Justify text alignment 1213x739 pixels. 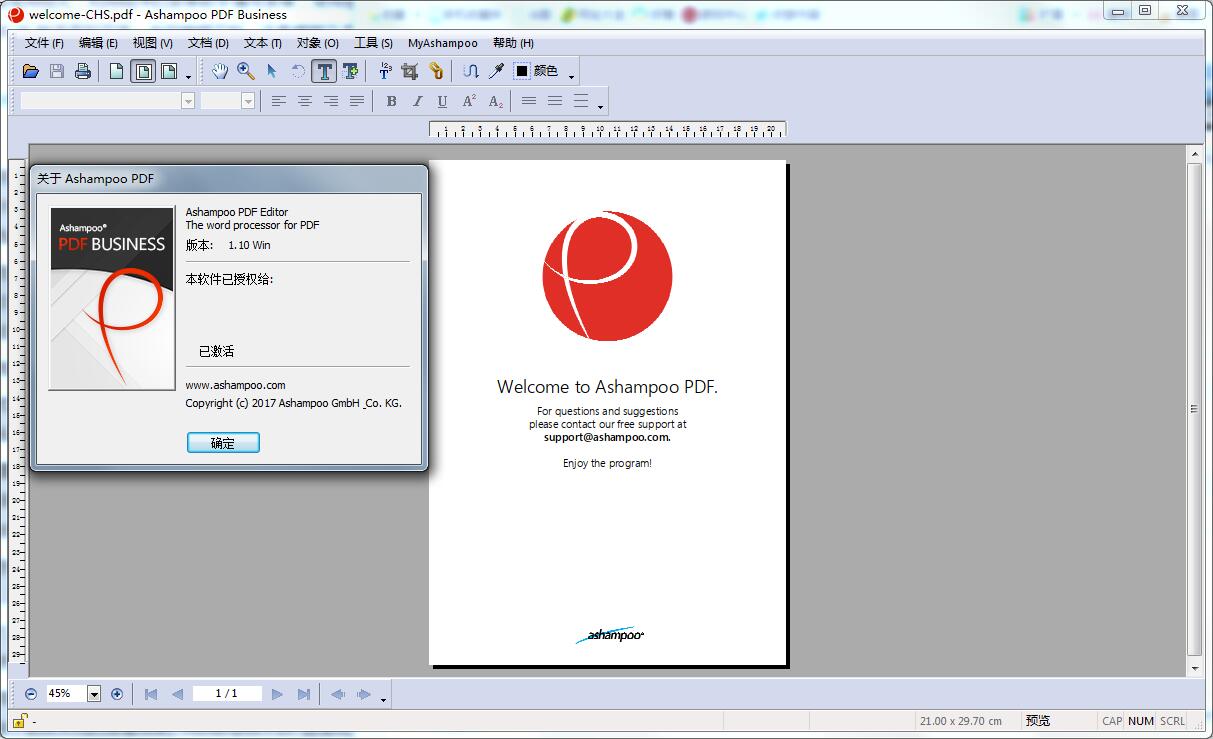[357, 101]
